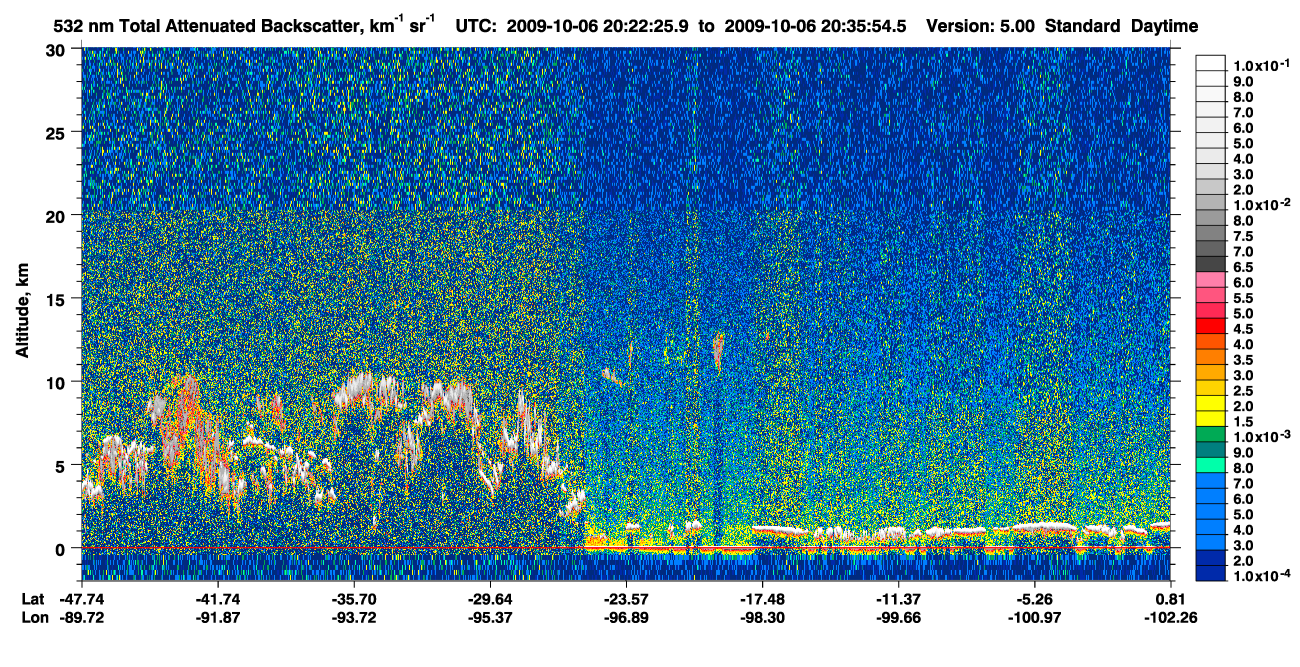Select the 'Version: 5.00' text

click(x=980, y=25)
